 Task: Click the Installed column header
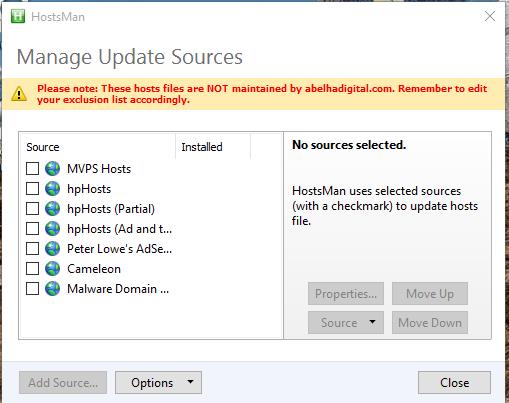[x=213, y=147]
